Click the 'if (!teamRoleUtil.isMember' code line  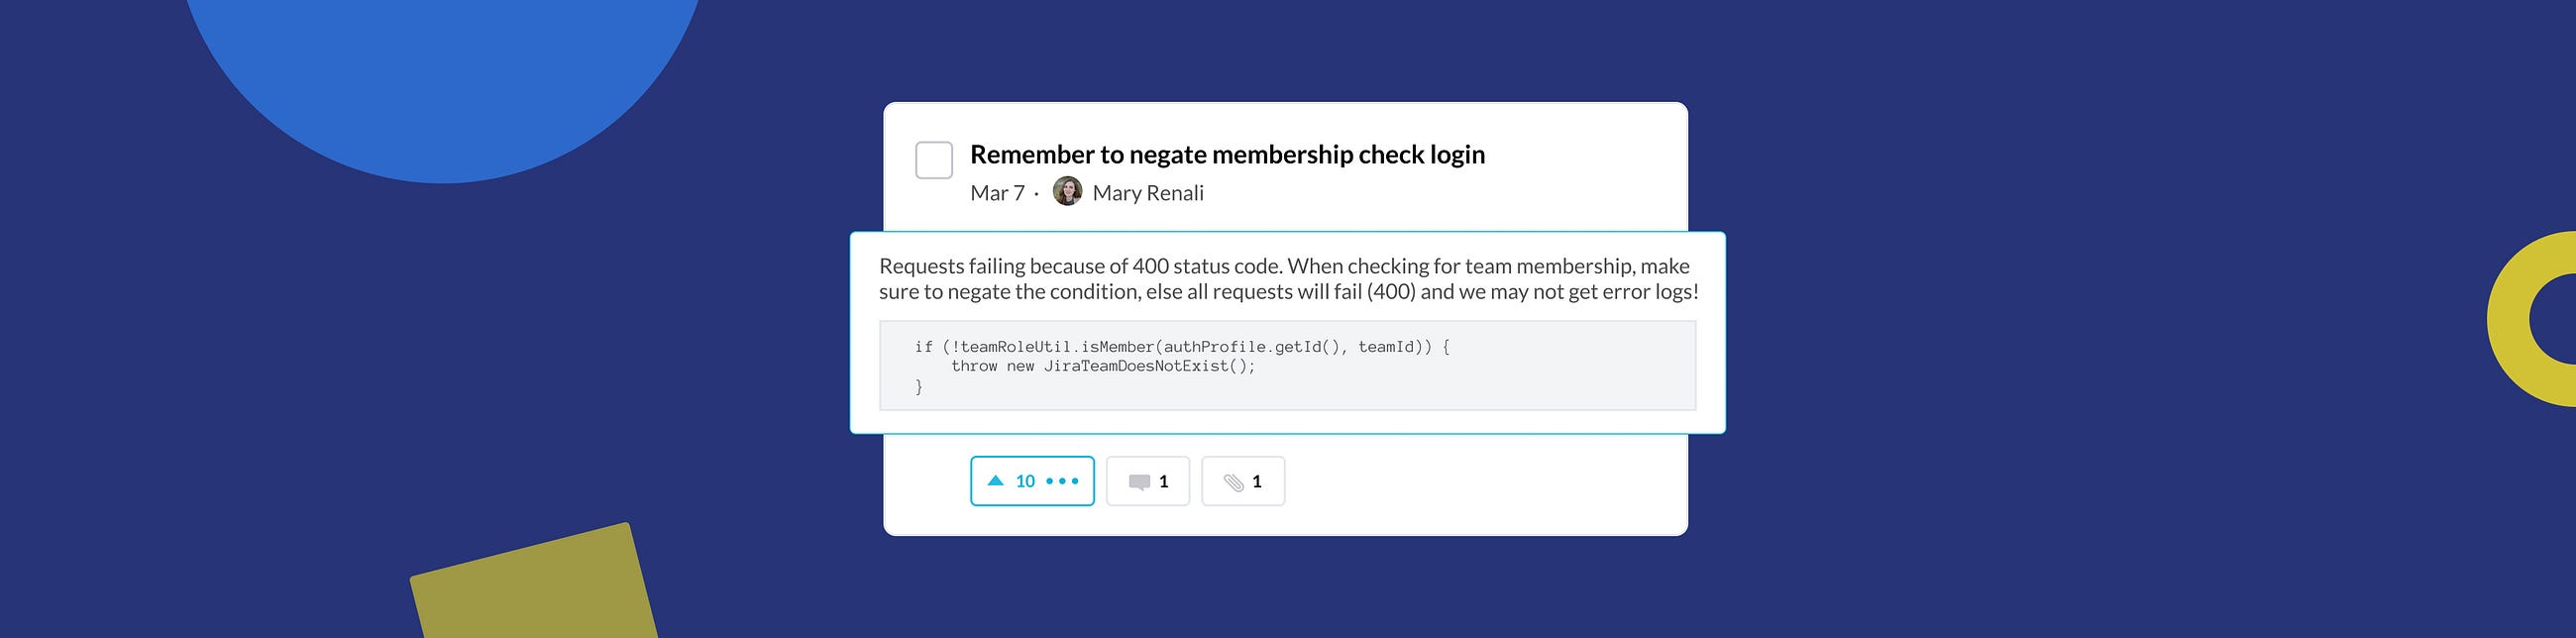click(x=1182, y=347)
